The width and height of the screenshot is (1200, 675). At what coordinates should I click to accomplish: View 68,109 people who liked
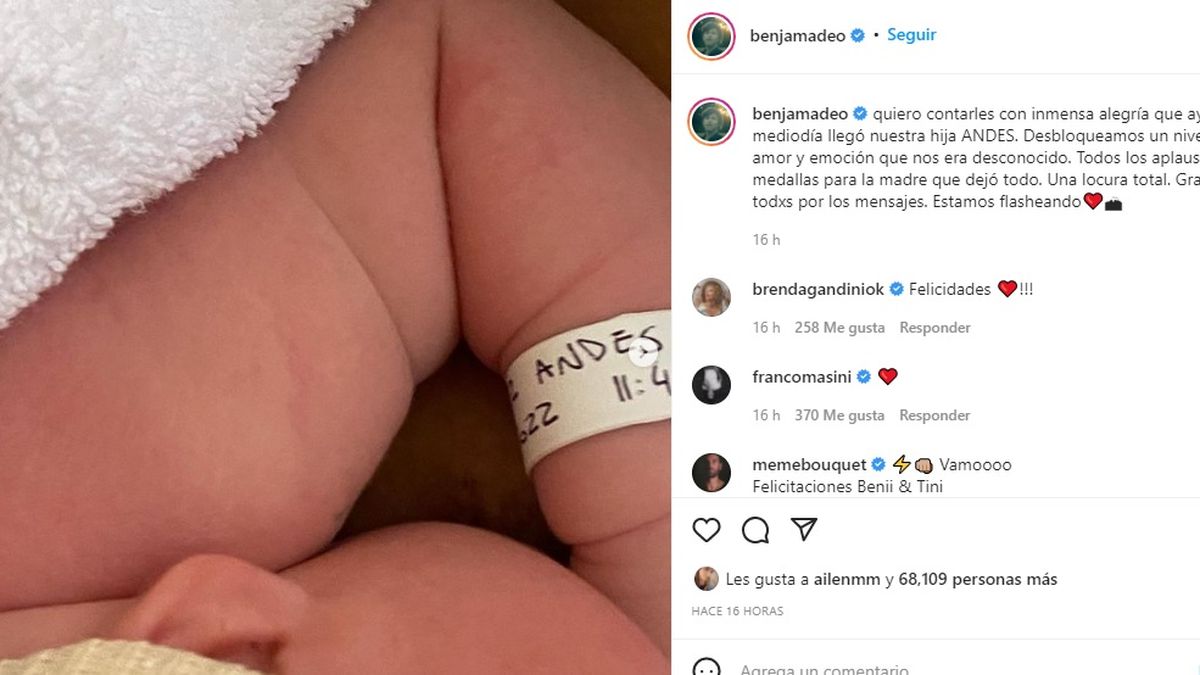tap(978, 579)
